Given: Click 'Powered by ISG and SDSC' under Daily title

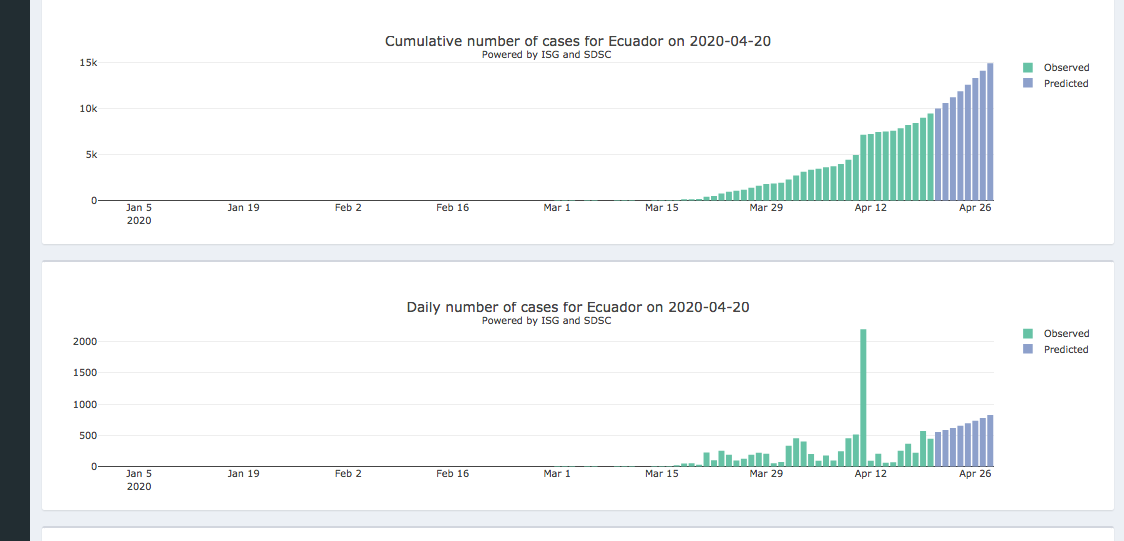Looking at the screenshot, I should [546, 321].
